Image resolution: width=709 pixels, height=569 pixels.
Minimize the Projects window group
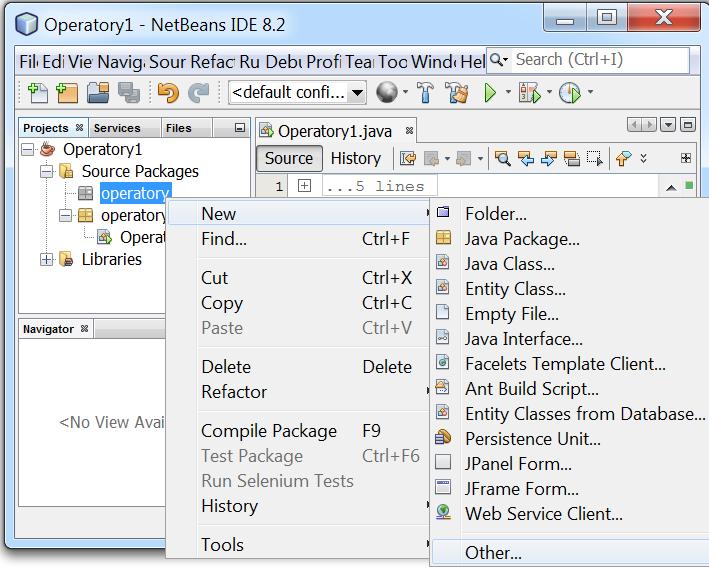240,128
